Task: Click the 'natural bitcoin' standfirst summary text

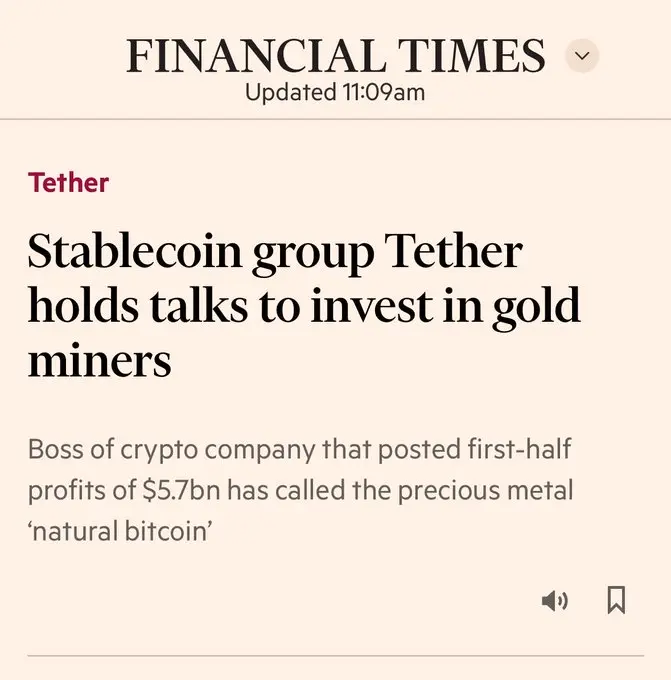Action: (300, 490)
